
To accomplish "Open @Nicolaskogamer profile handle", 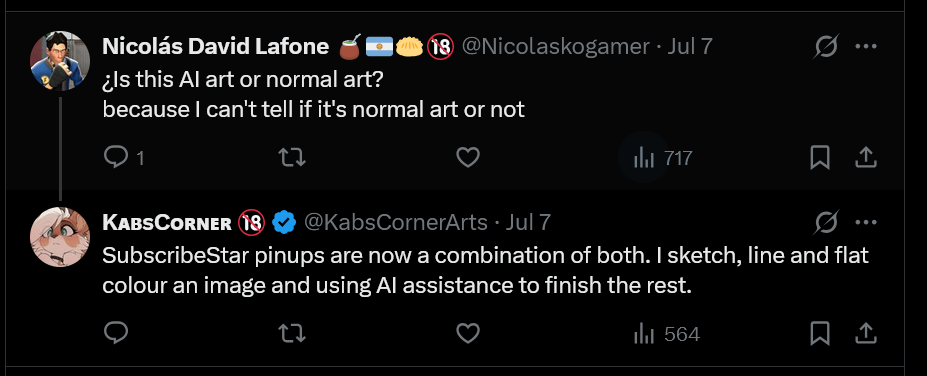I will [555, 46].
